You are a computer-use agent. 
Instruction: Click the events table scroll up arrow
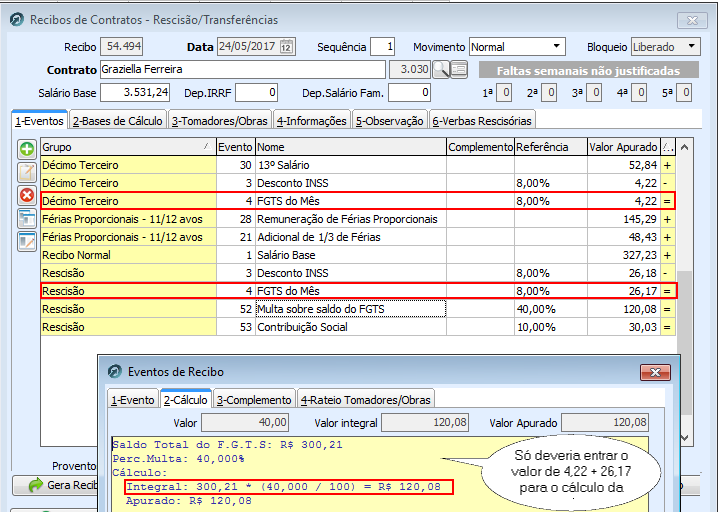685,147
